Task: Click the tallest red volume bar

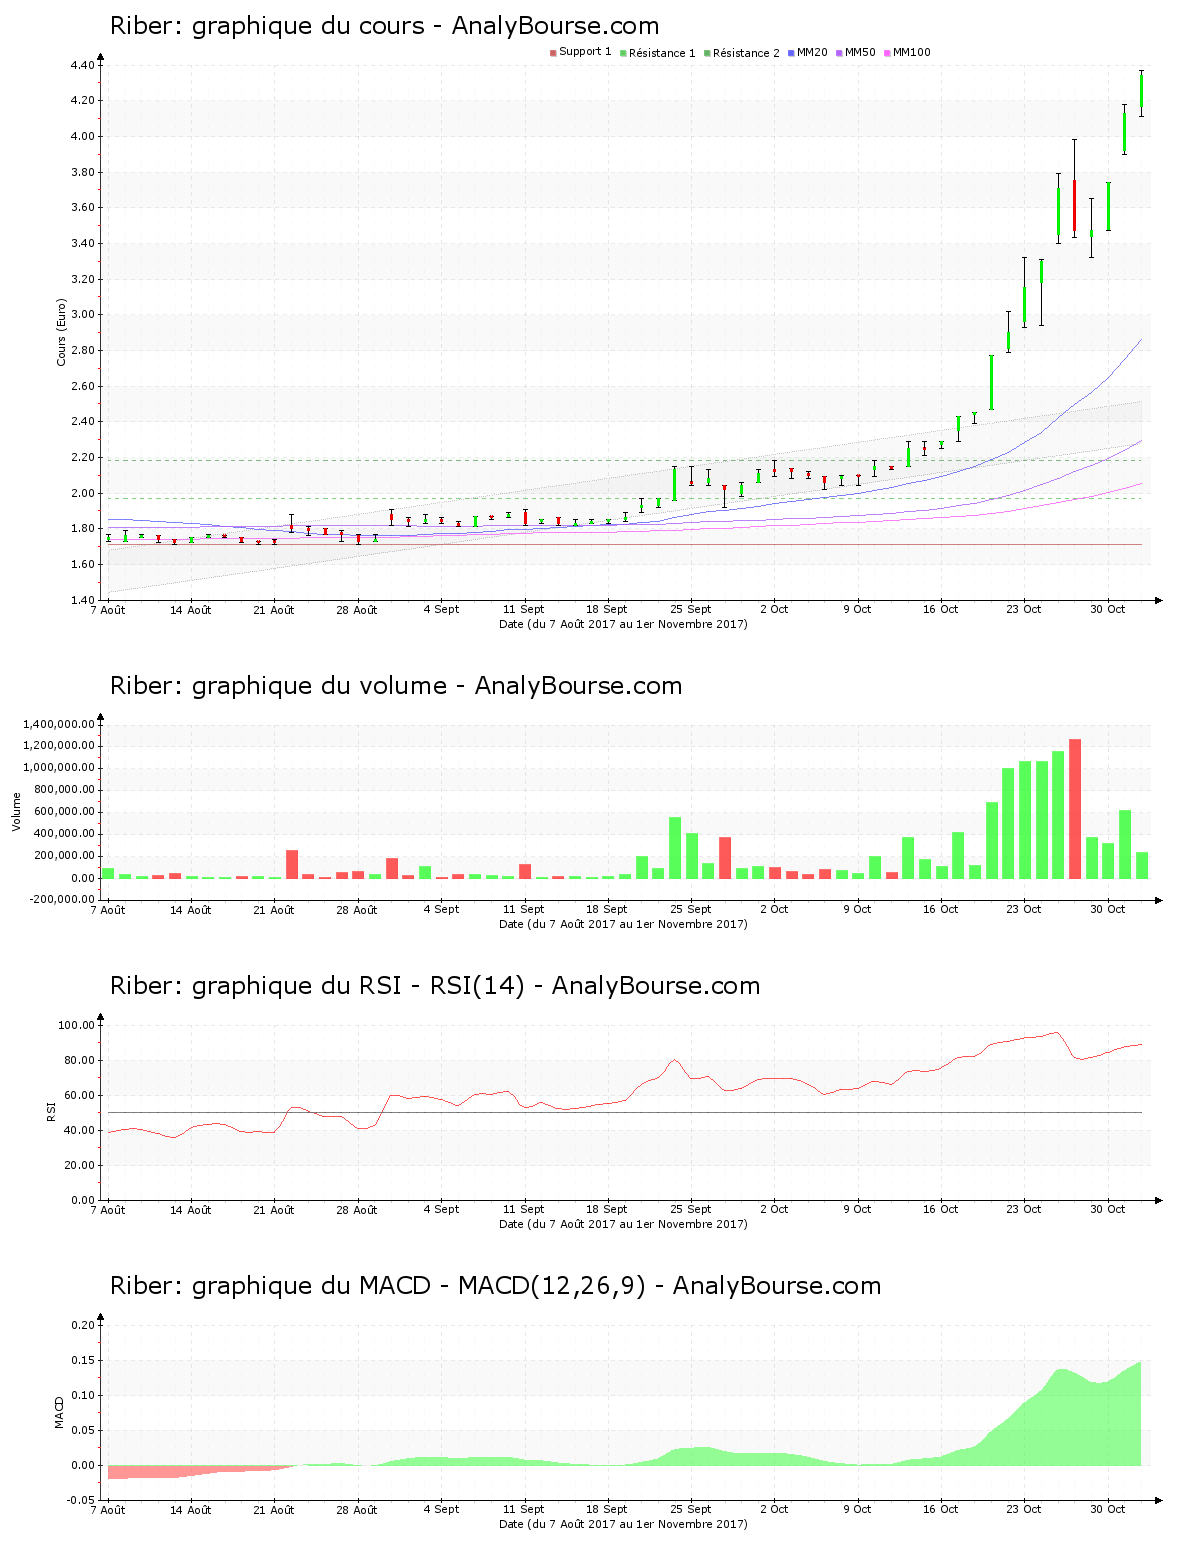Action: pos(1075,809)
